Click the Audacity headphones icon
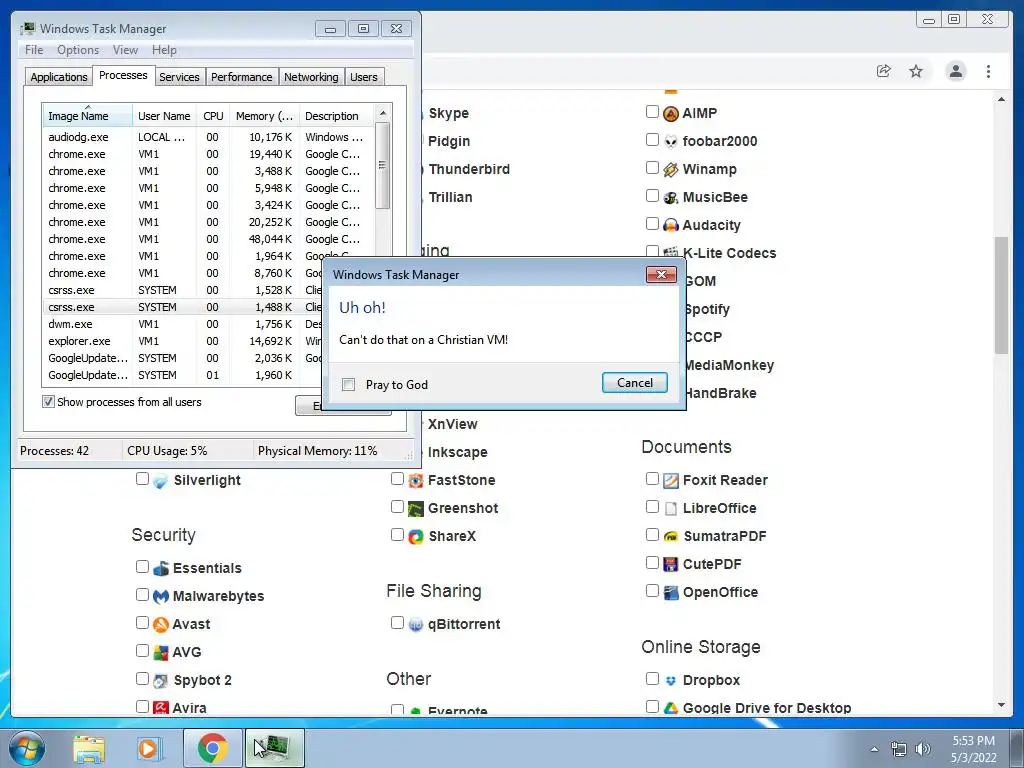The height and width of the screenshot is (768, 1024). pos(671,226)
